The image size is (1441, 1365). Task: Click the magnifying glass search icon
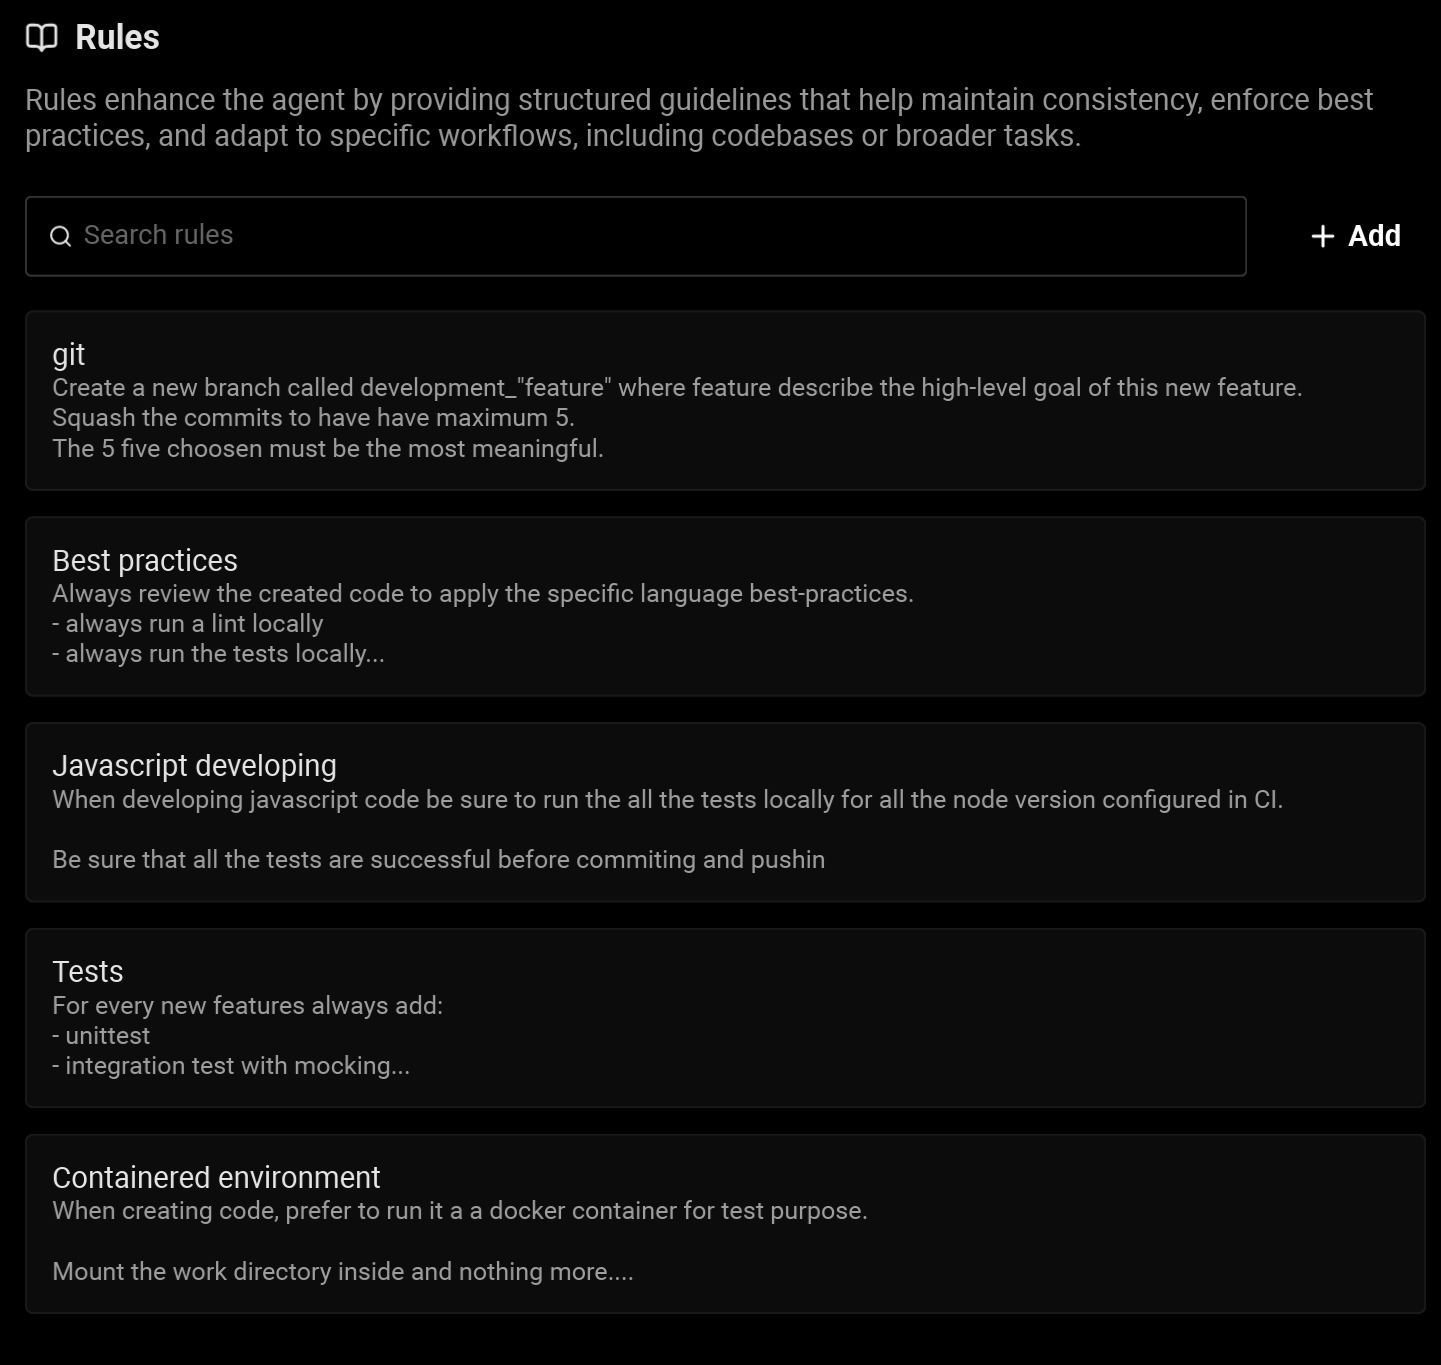61,236
